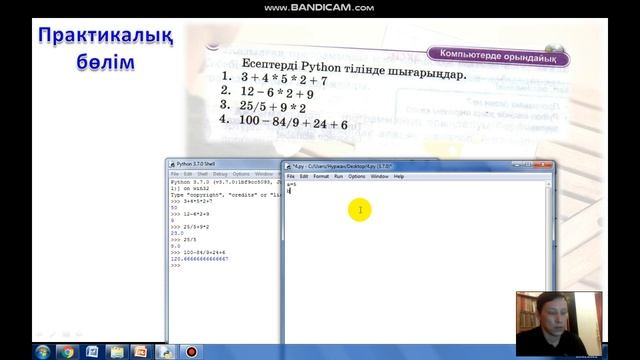Open File menu in Python 3.7.0 Shell
The height and width of the screenshot is (360, 640).
(175, 174)
